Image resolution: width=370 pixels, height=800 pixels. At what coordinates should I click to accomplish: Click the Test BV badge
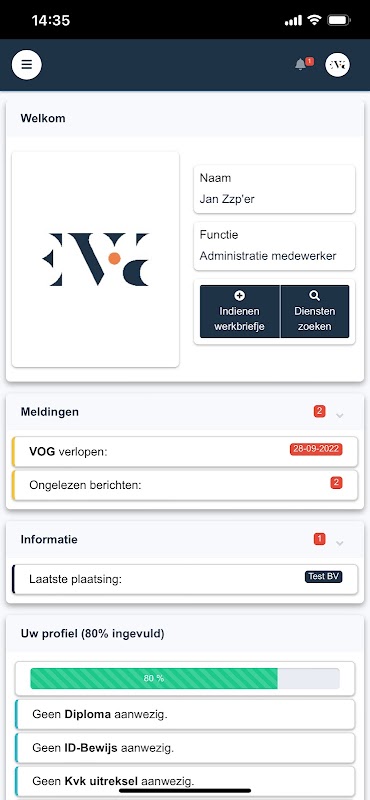pos(324,577)
